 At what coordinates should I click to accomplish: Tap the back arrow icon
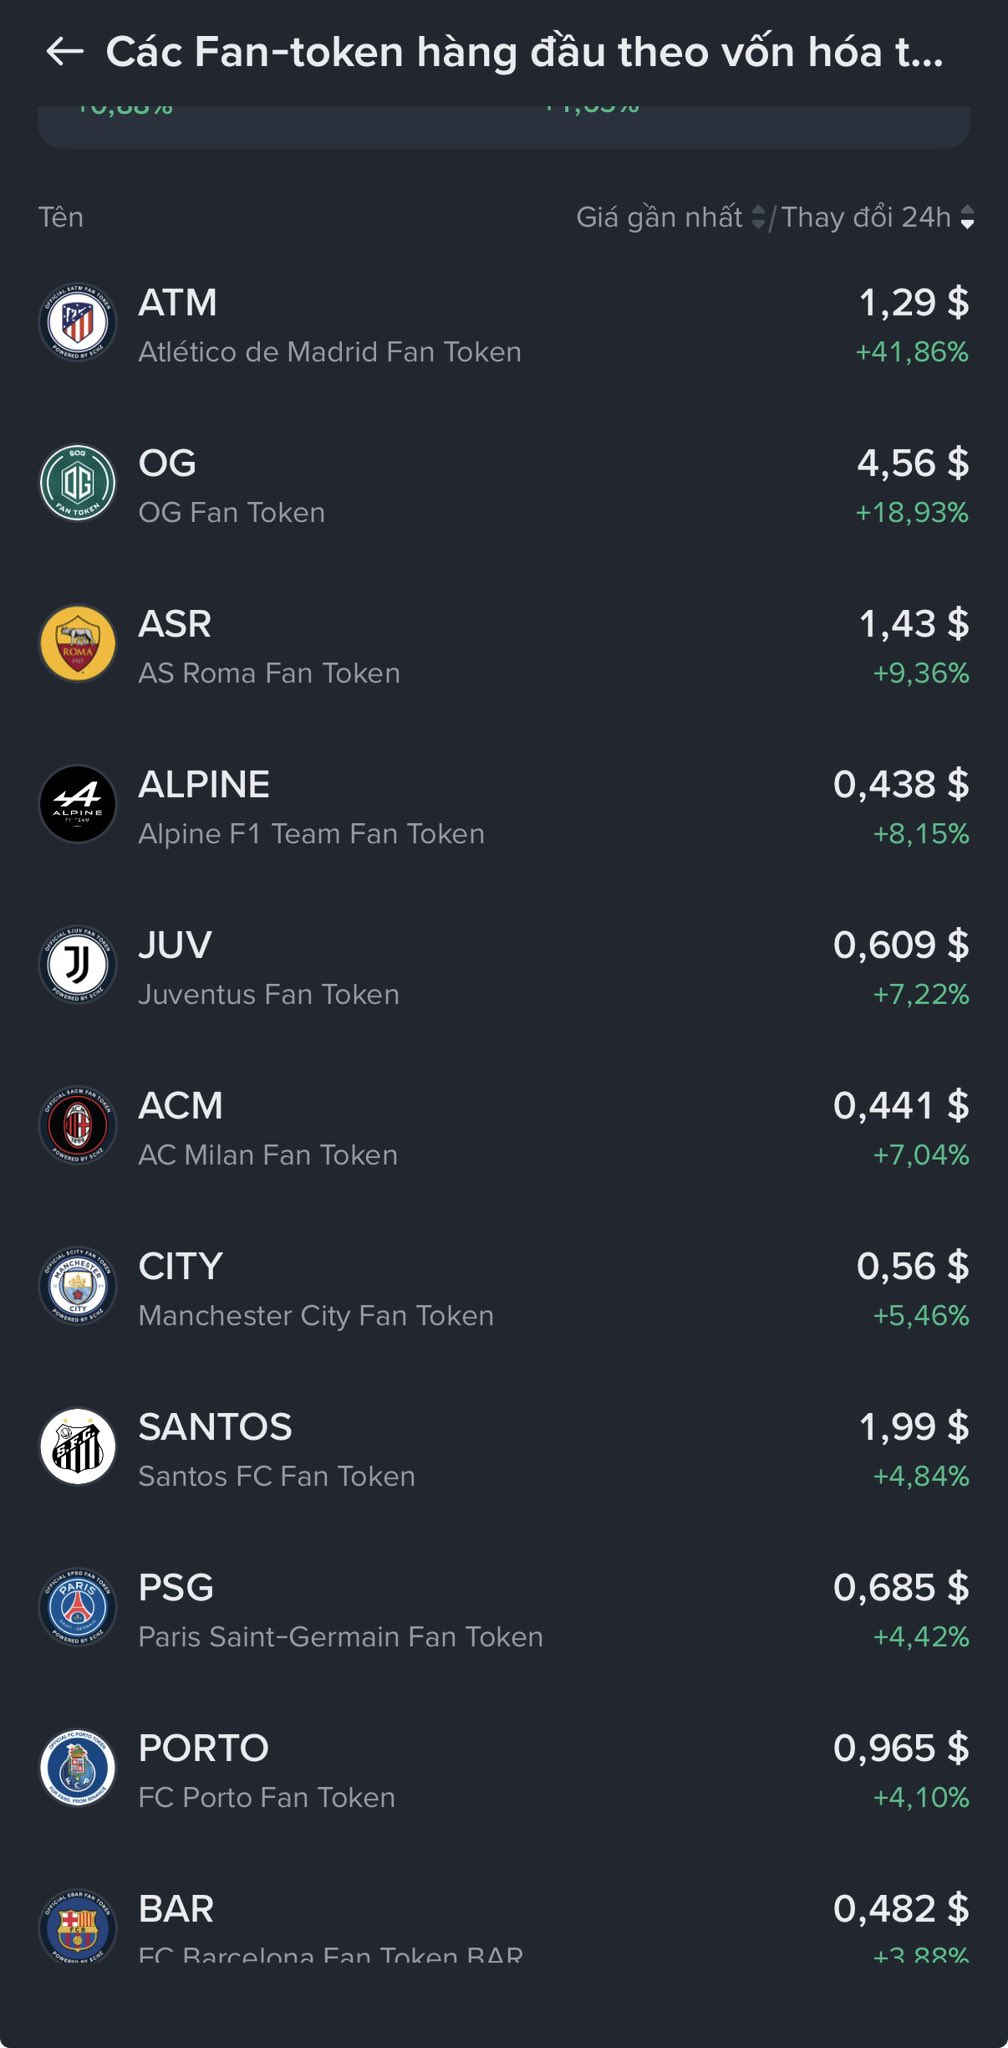coord(65,52)
